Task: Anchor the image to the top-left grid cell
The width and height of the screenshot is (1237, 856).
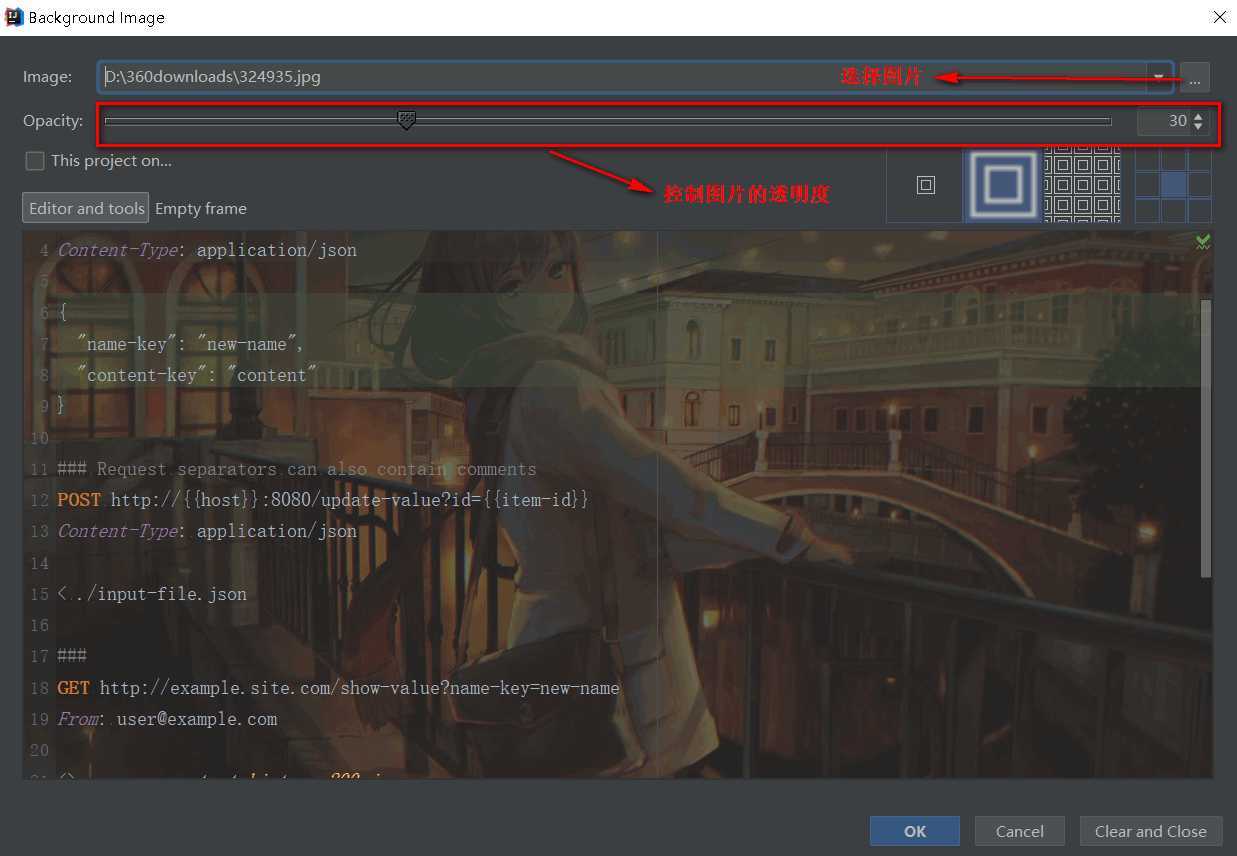Action: 1148,160
